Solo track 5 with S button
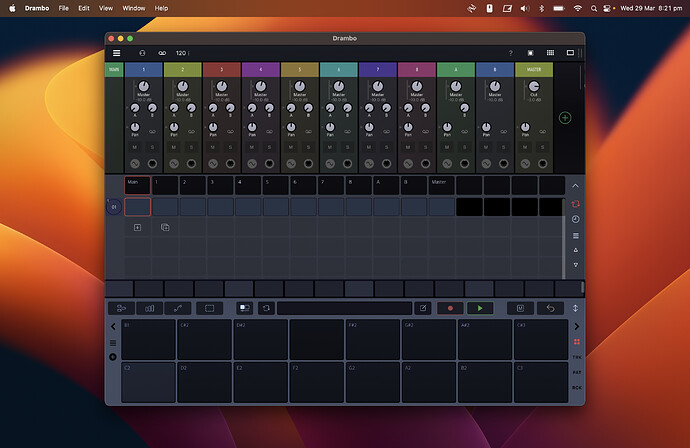The width and height of the screenshot is (690, 448). pyautogui.click(x=308, y=147)
